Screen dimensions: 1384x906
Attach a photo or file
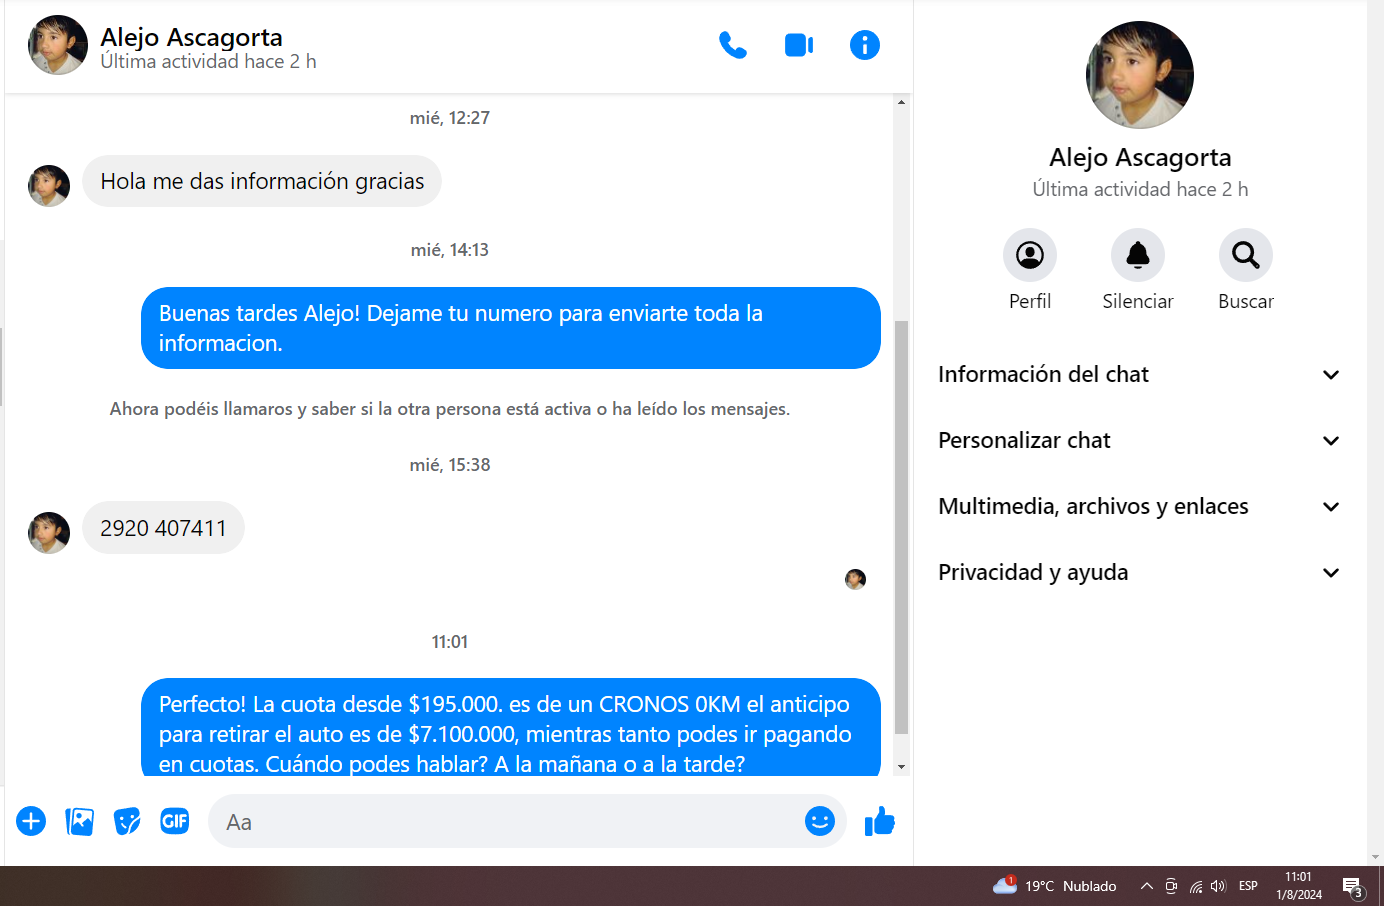coord(79,821)
